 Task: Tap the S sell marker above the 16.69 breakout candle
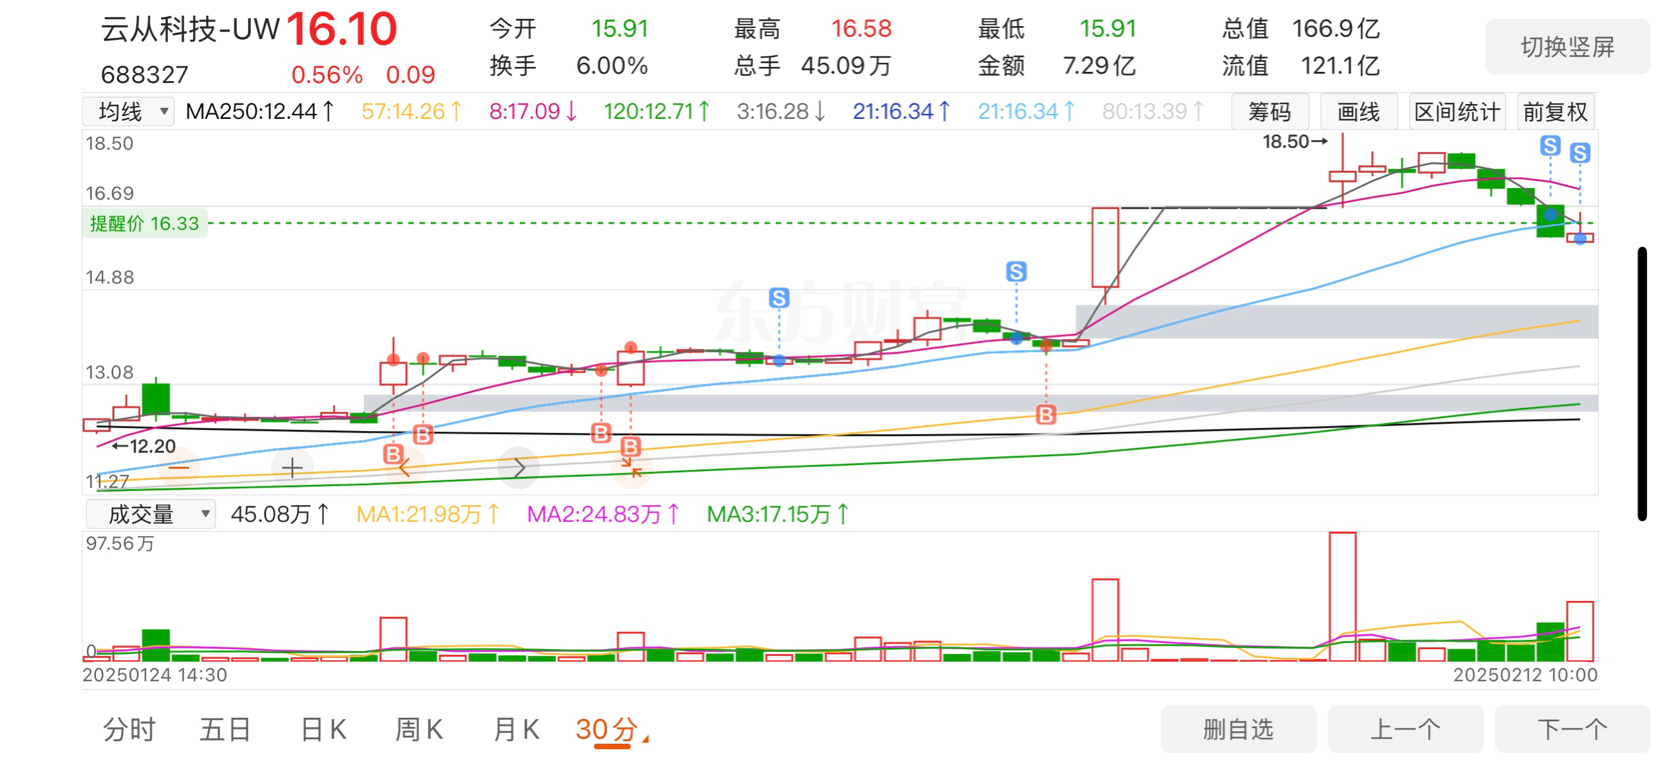click(x=1016, y=271)
